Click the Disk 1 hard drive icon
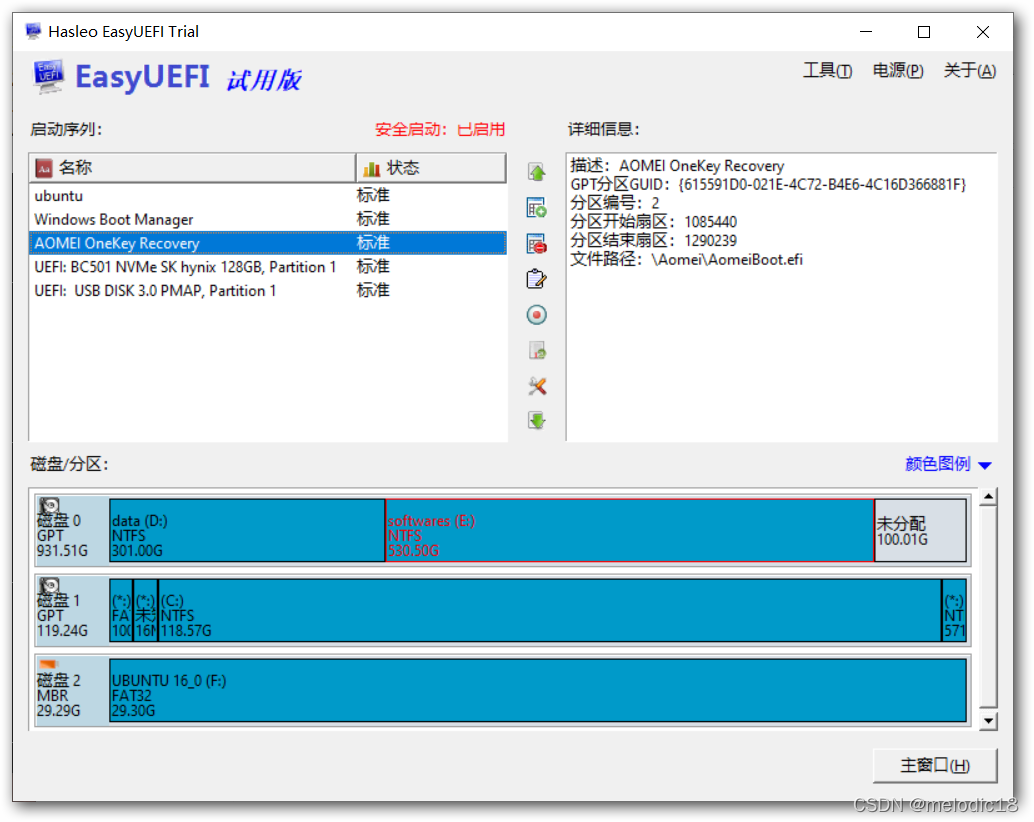1034x822 pixels. [x=49, y=585]
